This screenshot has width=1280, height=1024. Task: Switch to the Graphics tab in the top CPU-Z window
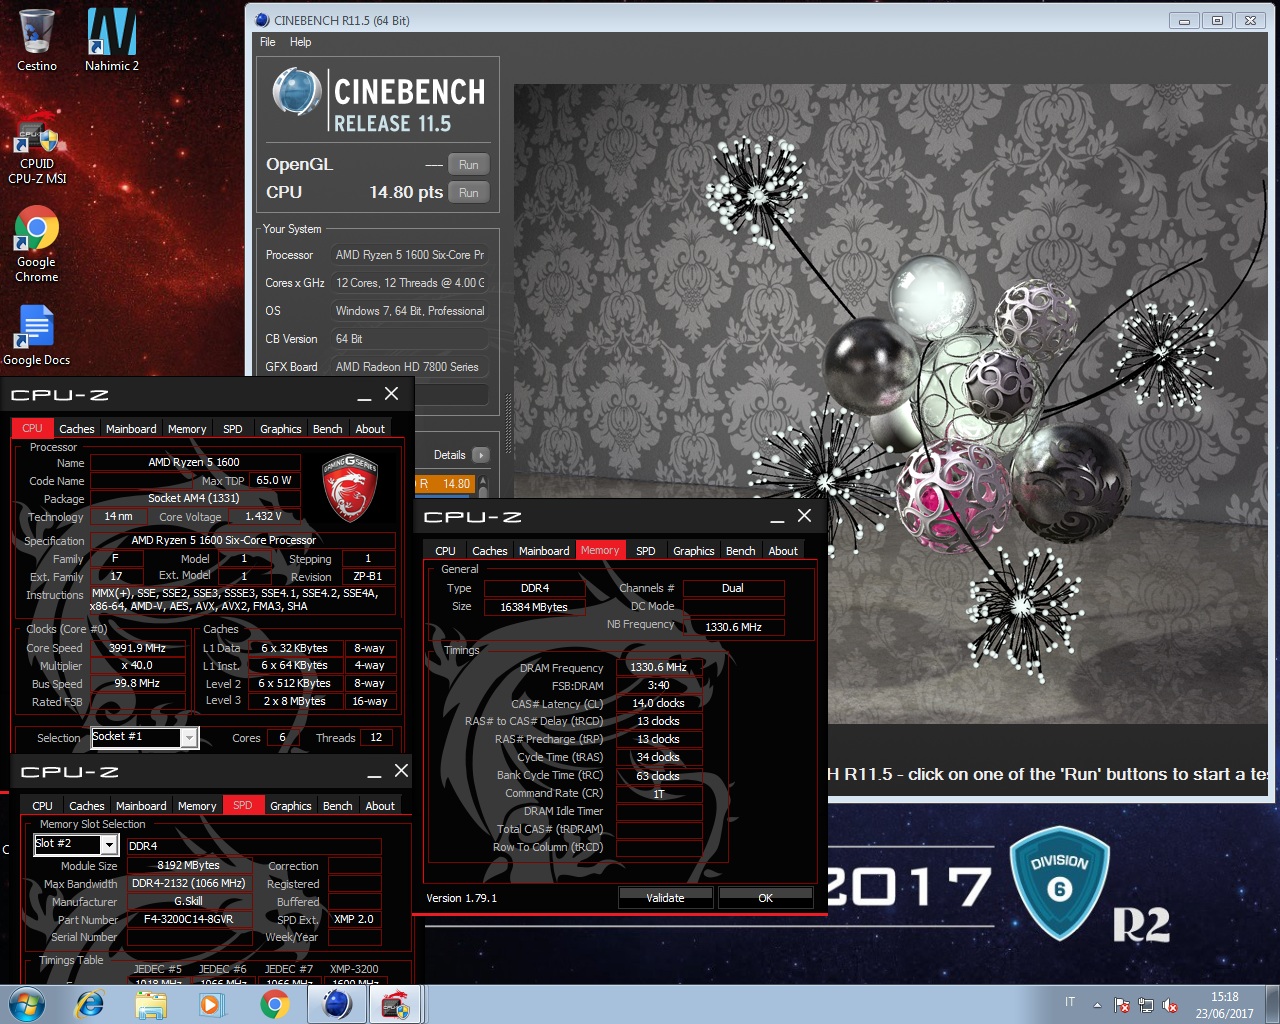click(281, 429)
